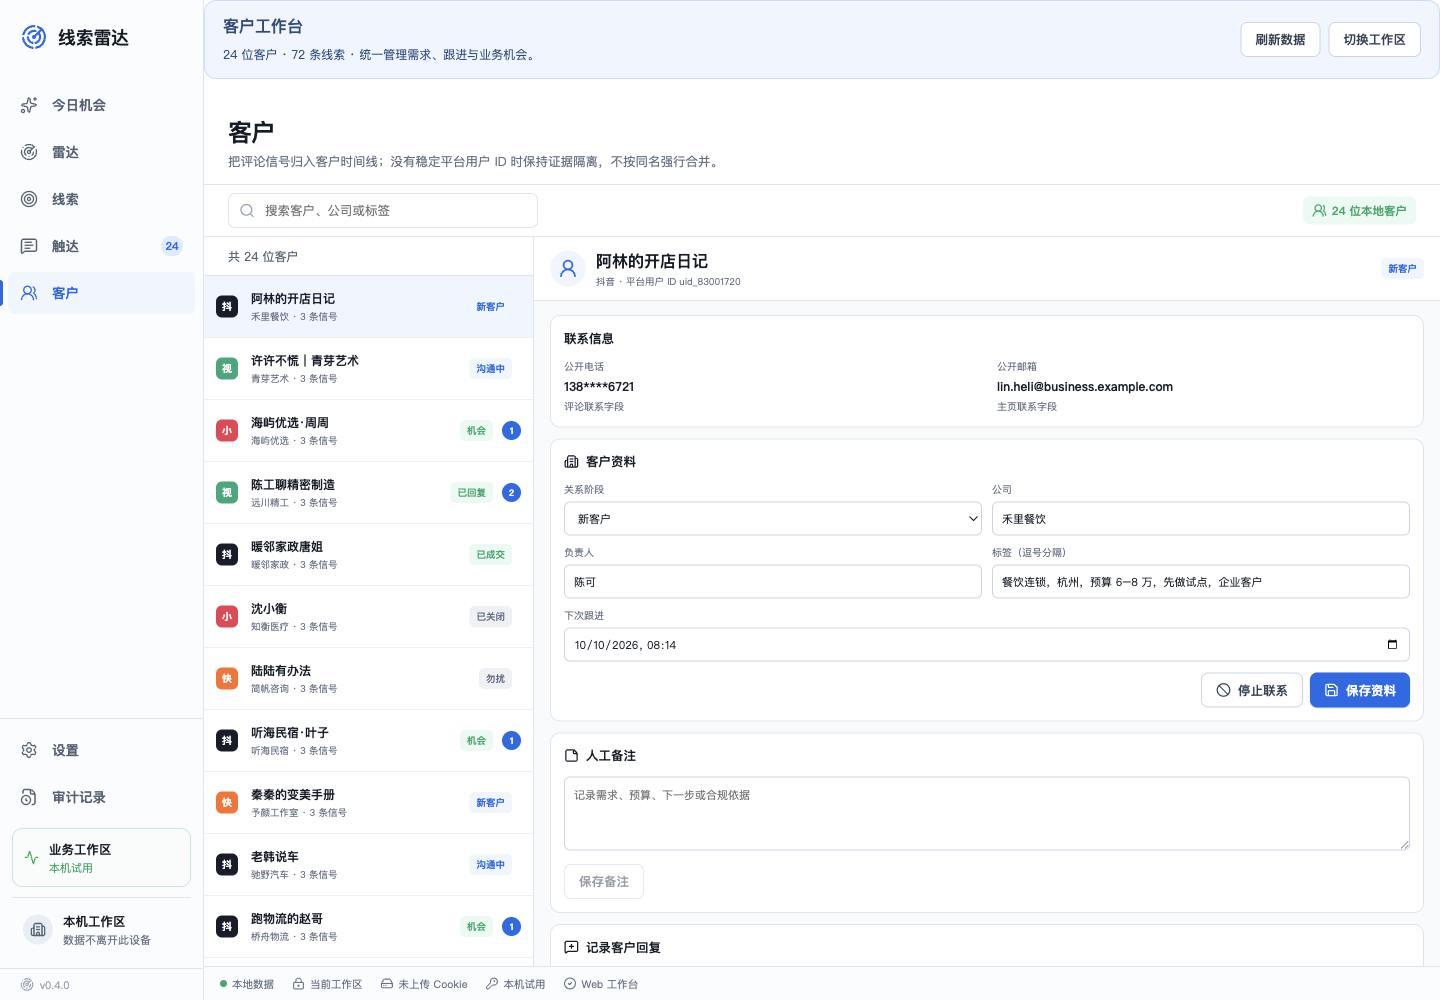The image size is (1440, 1000).
Task: Click the 保存资料 button
Action: (1360, 690)
